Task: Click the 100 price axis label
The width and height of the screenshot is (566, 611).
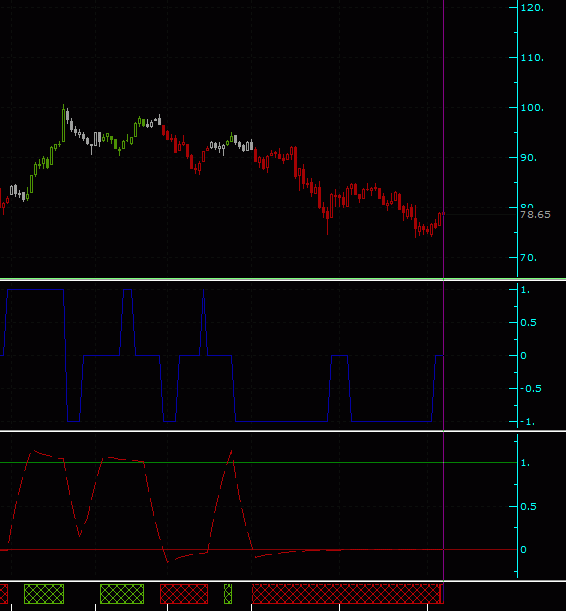Action: (x=532, y=108)
